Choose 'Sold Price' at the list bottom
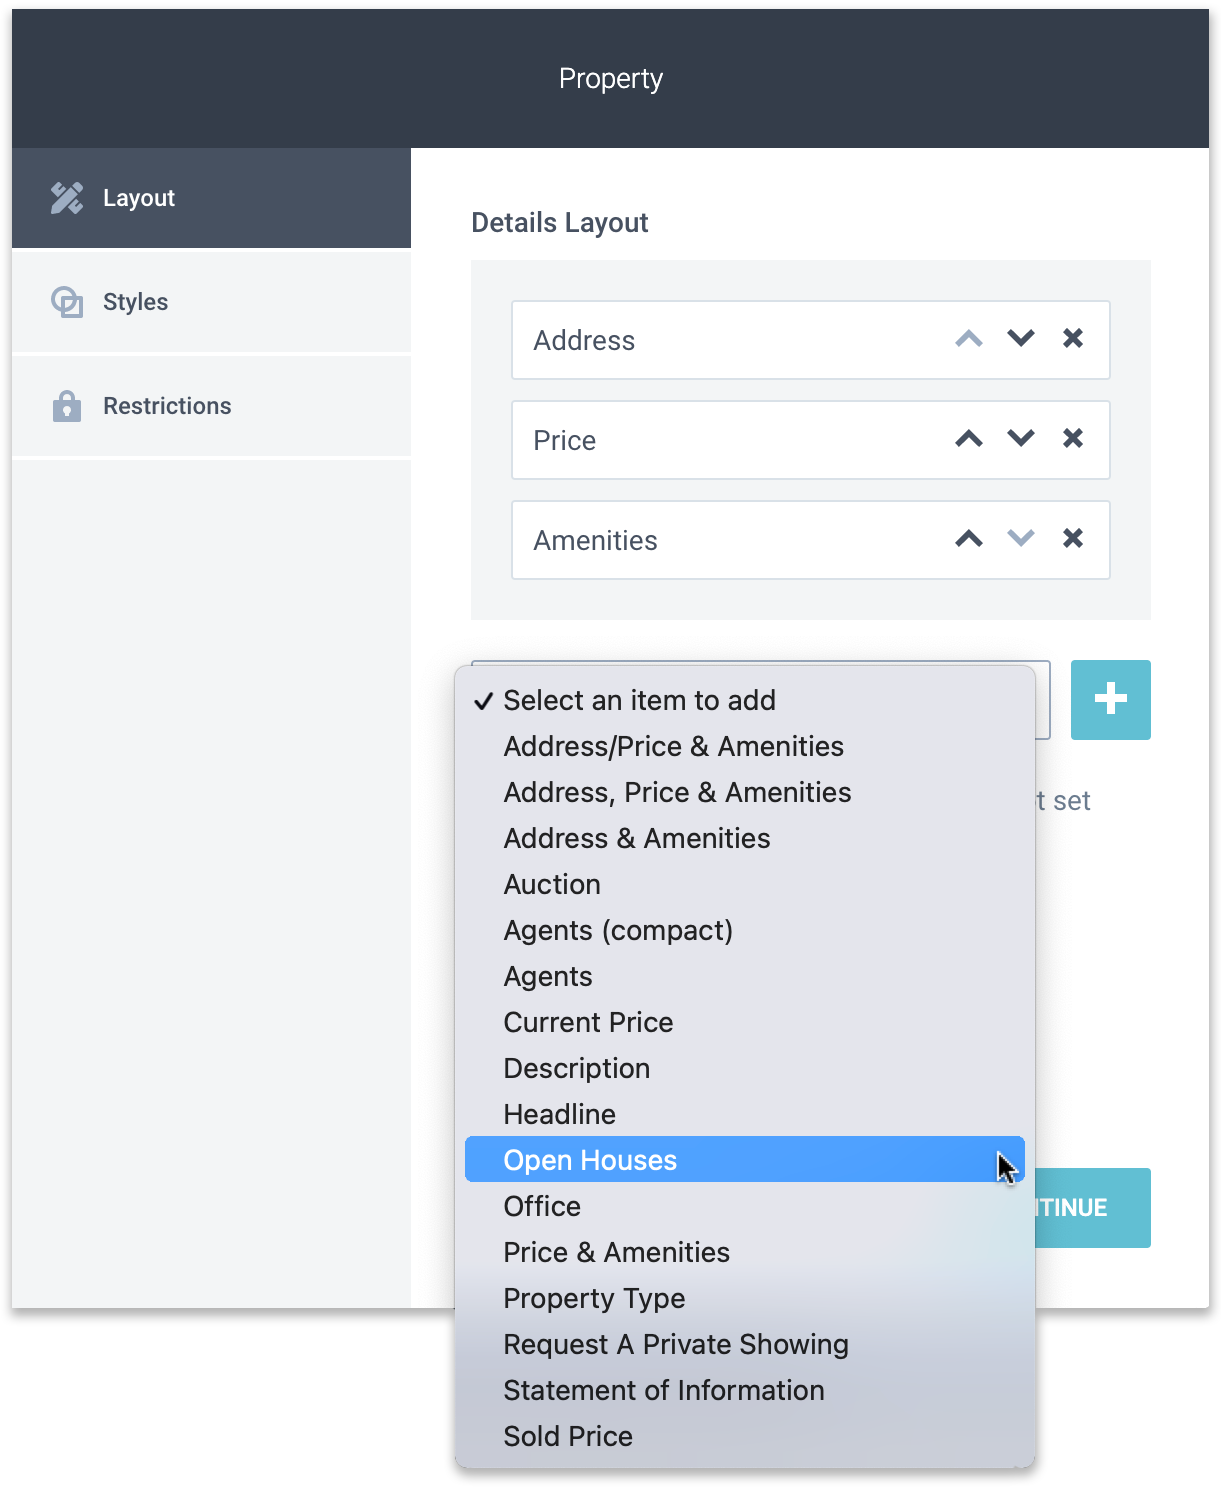Screen dimensions: 1221x1488 point(568,1436)
